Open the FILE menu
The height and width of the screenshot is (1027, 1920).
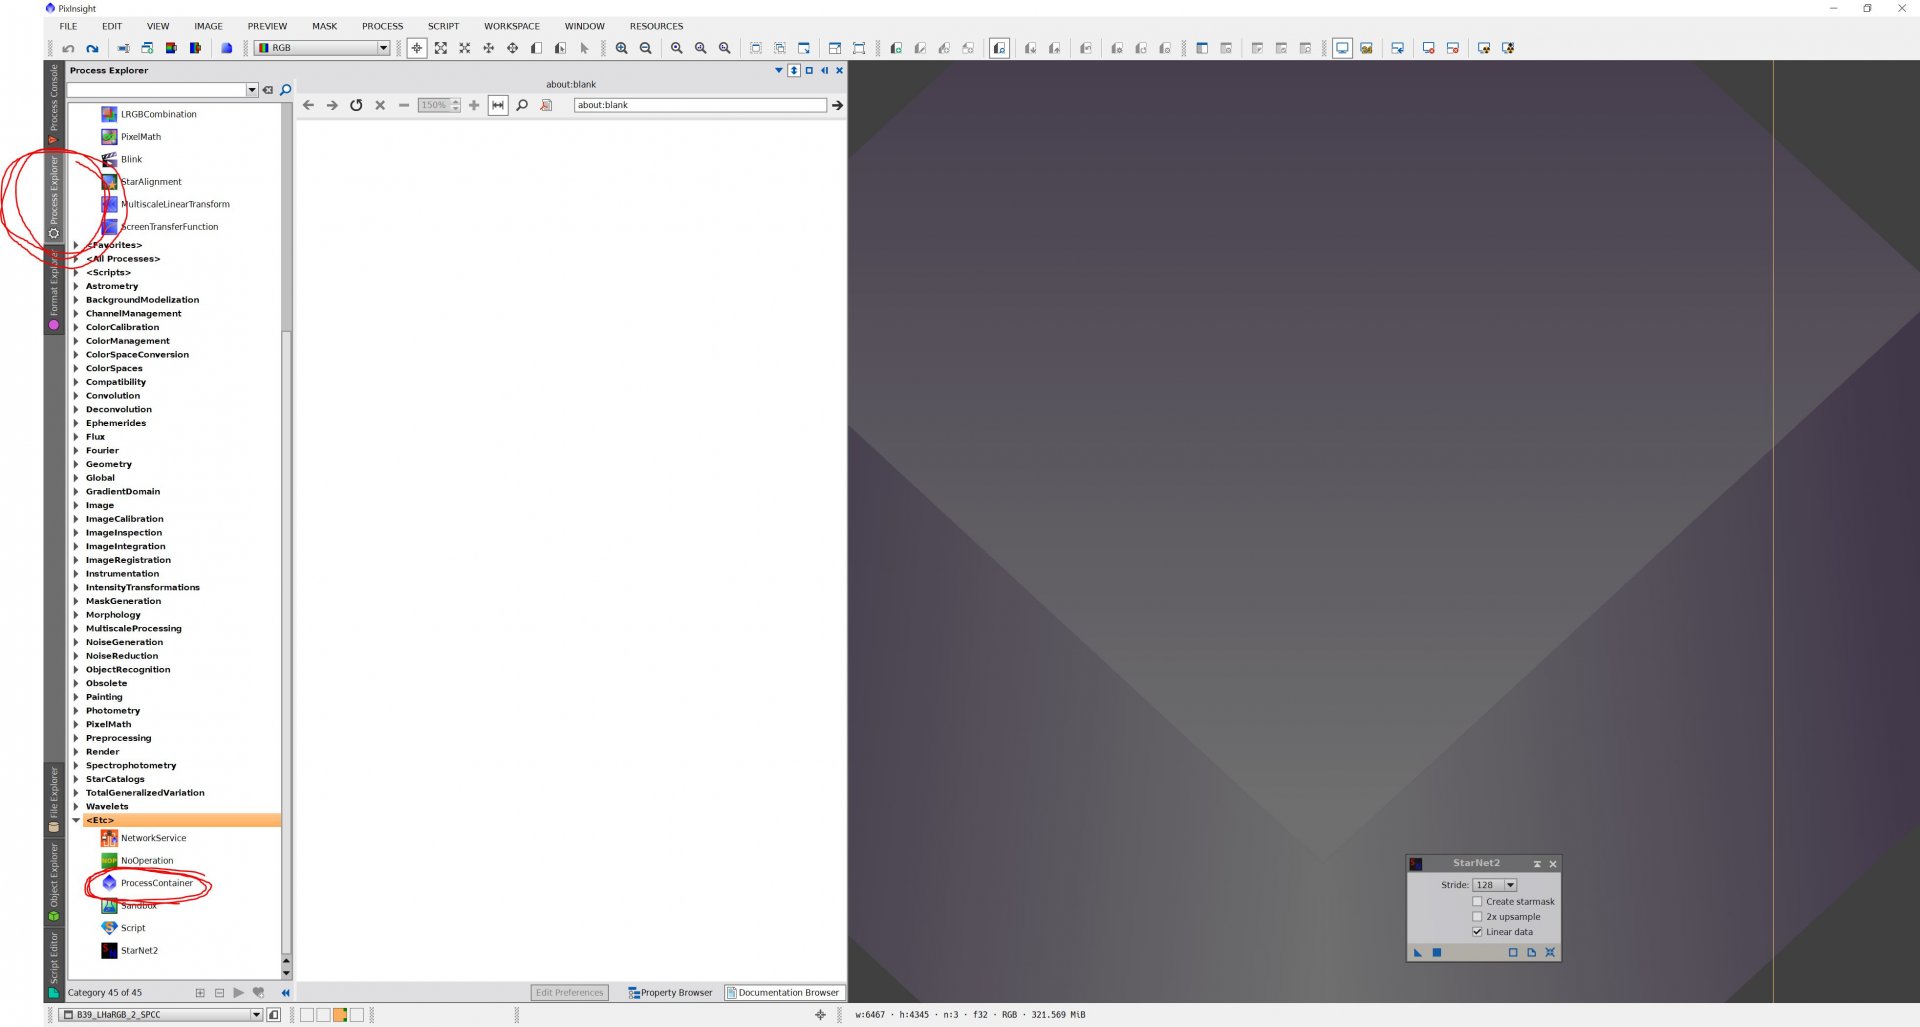point(68,26)
